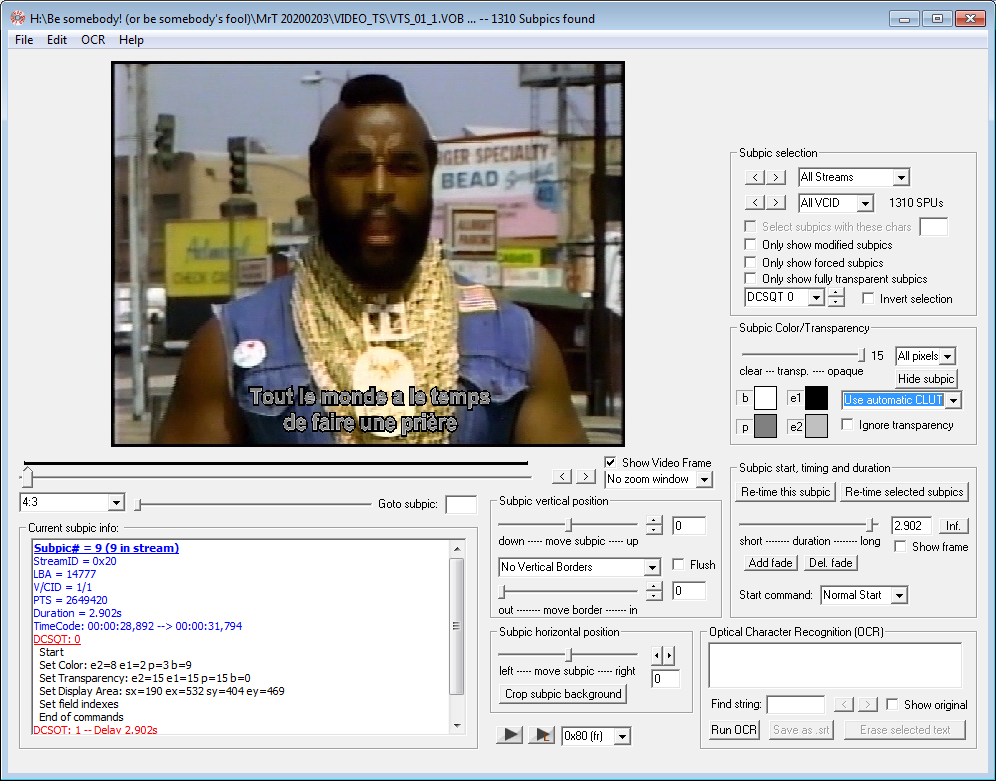Toggle Ignore transparency checkbox
The height and width of the screenshot is (781, 996).
(x=847, y=424)
